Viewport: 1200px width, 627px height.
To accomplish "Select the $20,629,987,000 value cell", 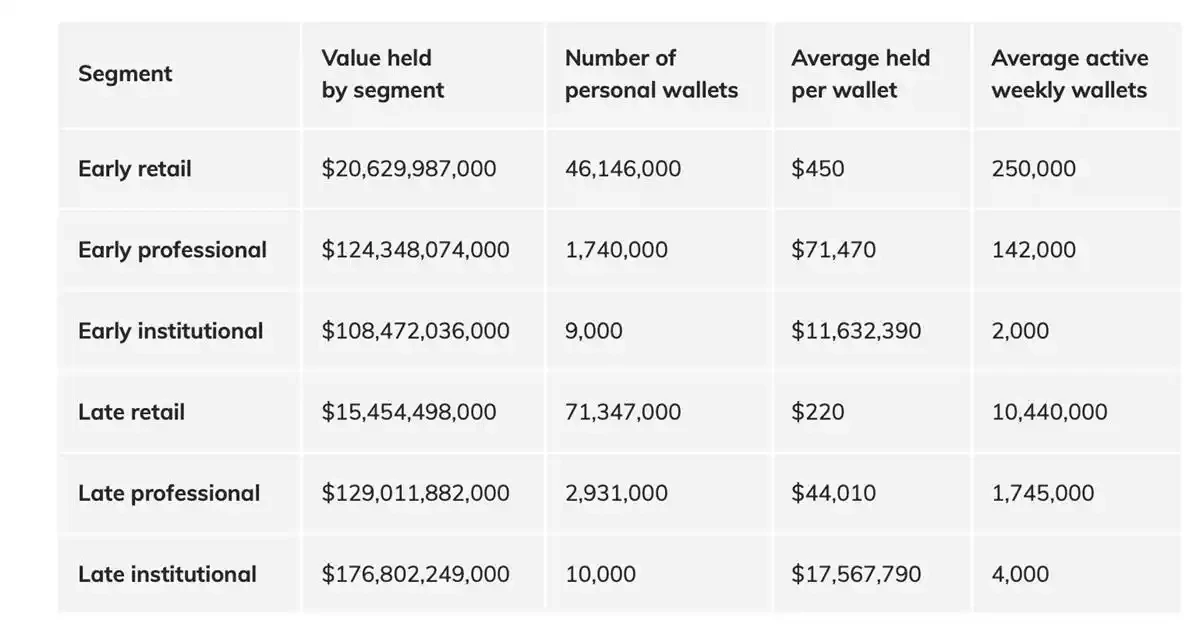I will coord(408,168).
